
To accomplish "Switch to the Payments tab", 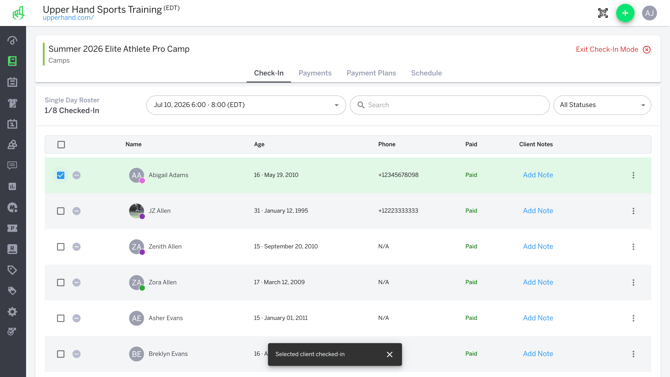I will [x=315, y=73].
